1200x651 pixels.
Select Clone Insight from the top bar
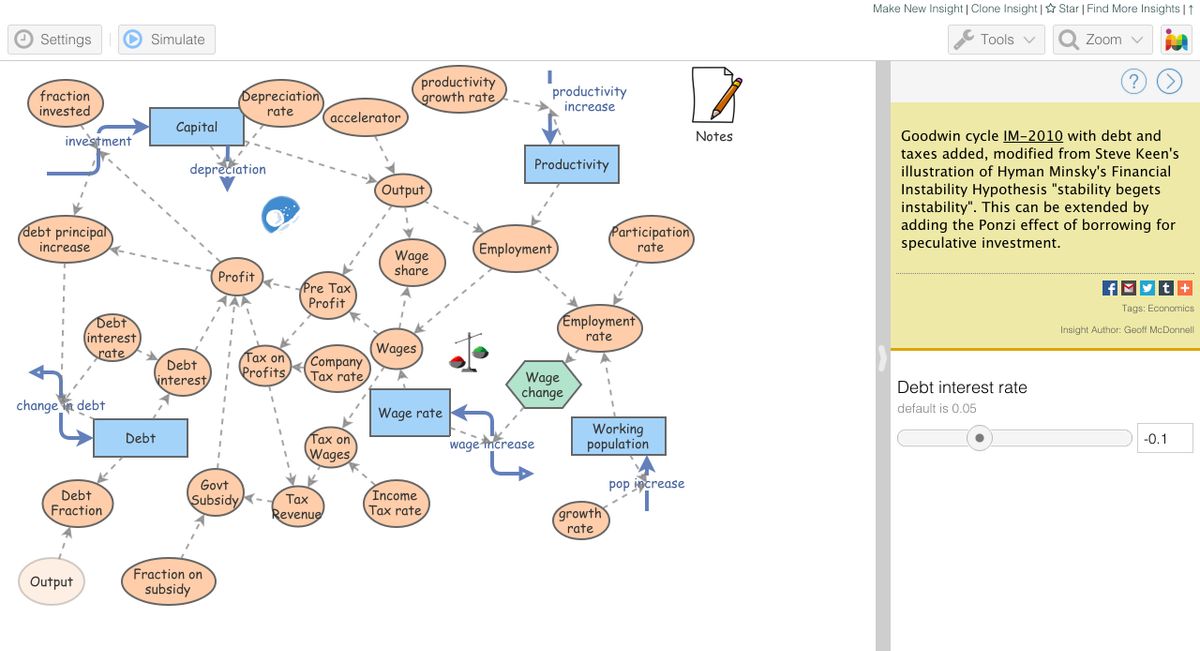tap(1004, 8)
